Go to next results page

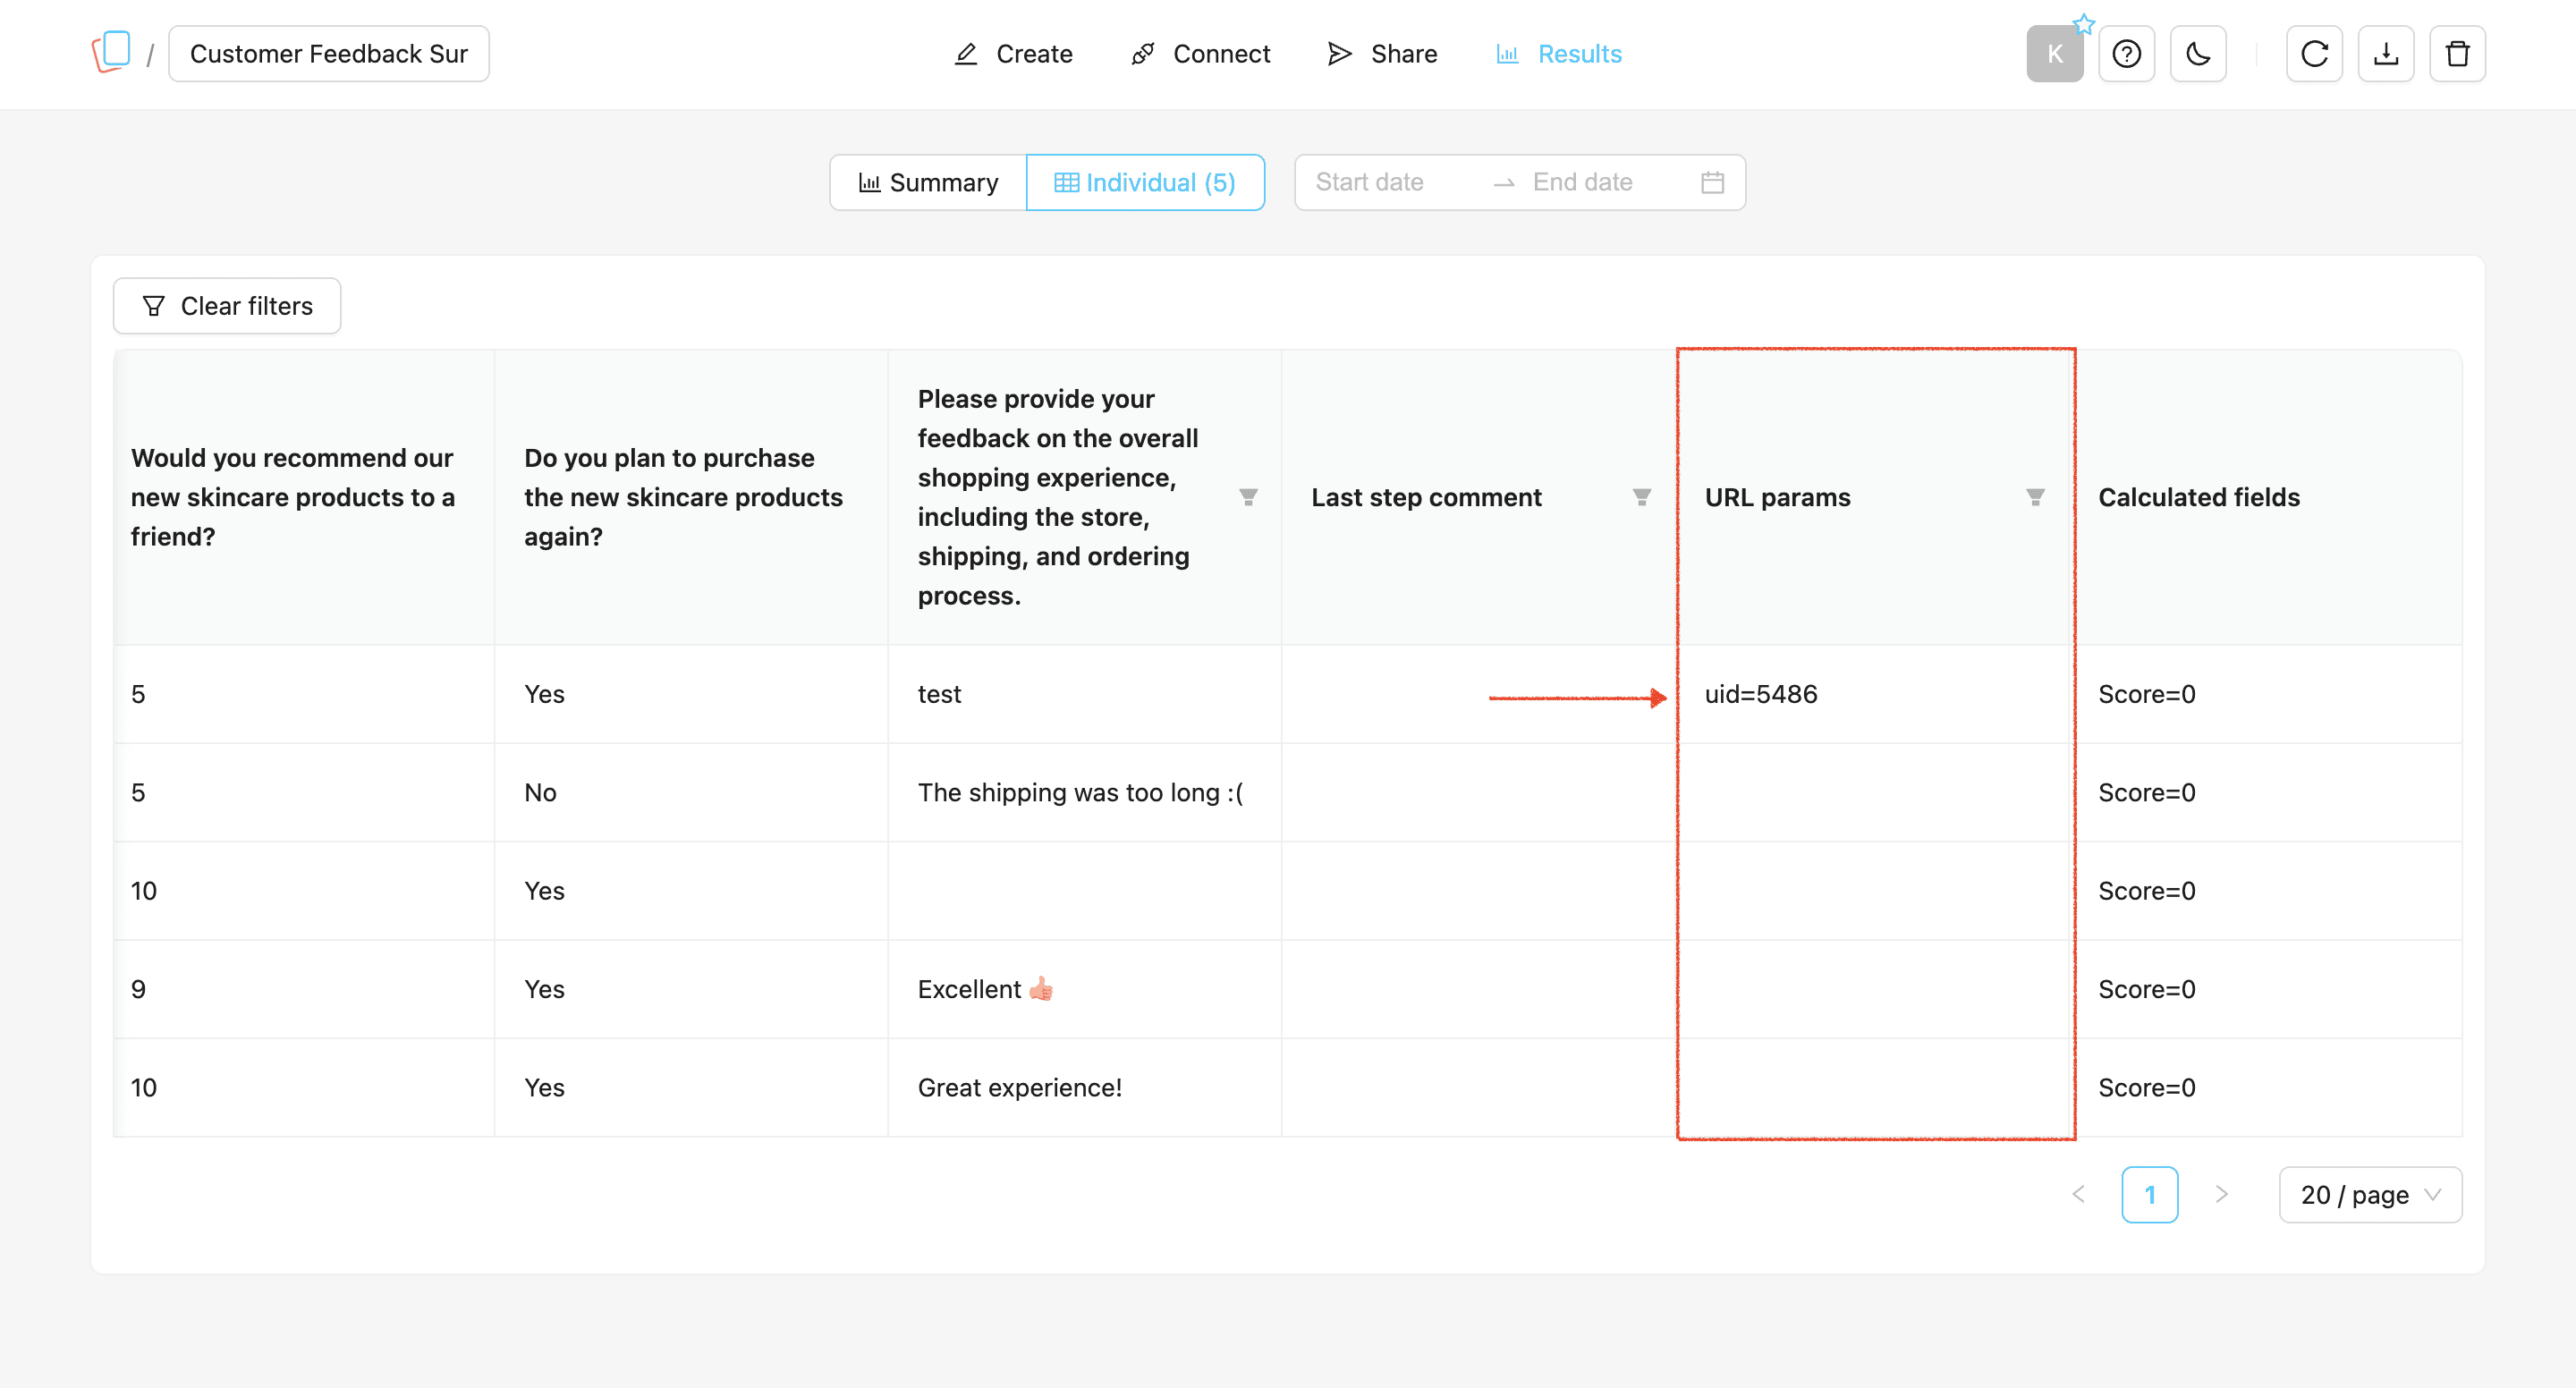[x=2221, y=1194]
